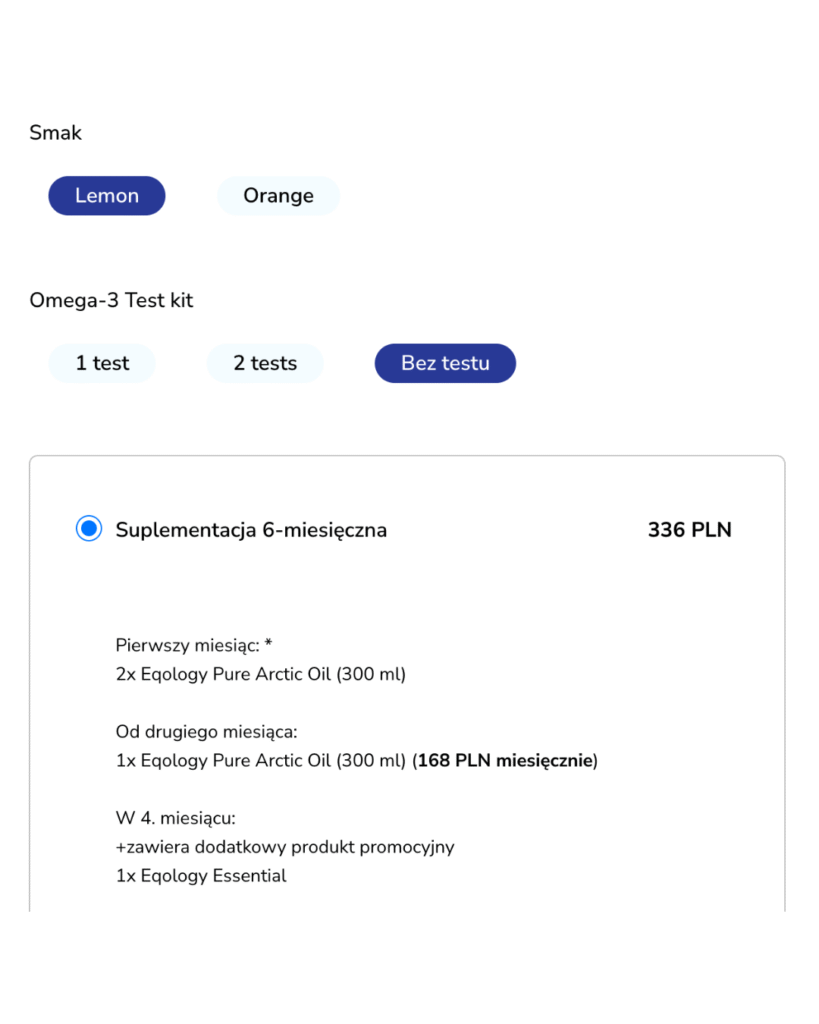The height and width of the screenshot is (1024, 819).
Task: Click the Omega-3 Test kit heading
Action: pos(111,300)
